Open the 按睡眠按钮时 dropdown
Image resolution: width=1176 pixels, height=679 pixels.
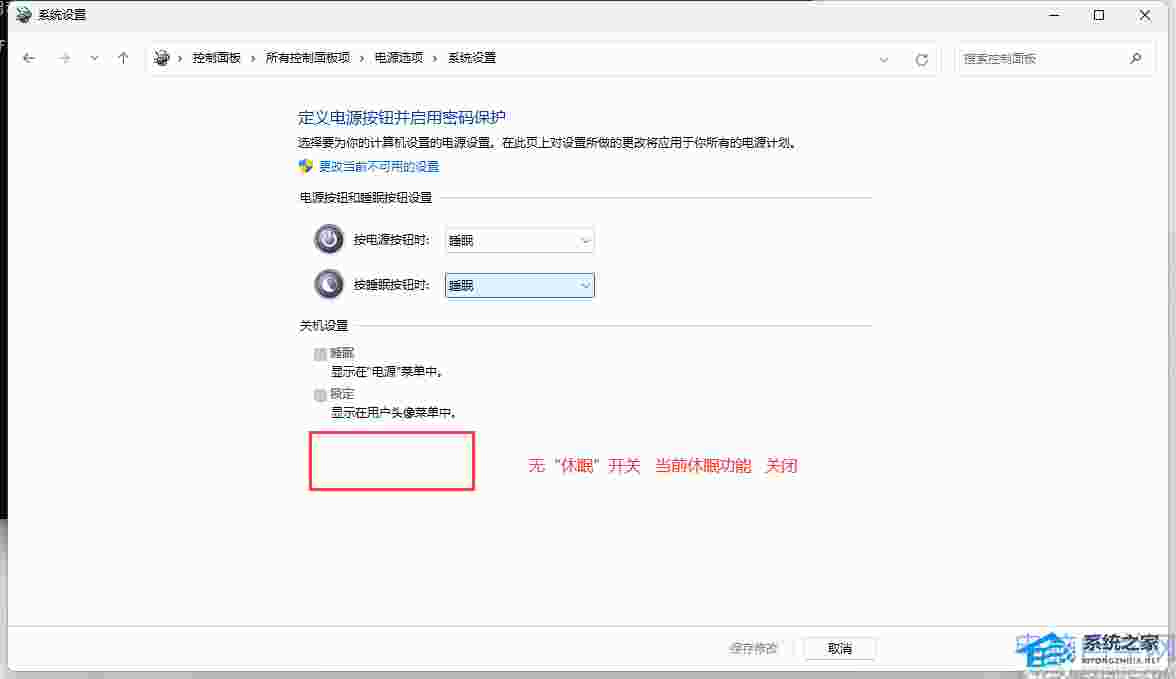coord(519,286)
